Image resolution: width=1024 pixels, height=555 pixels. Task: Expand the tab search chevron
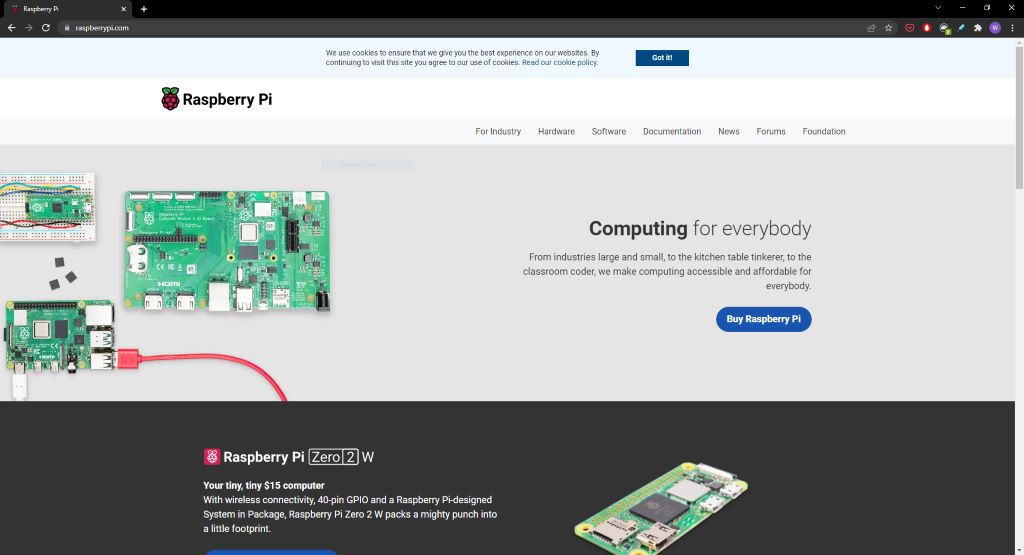(x=938, y=8)
